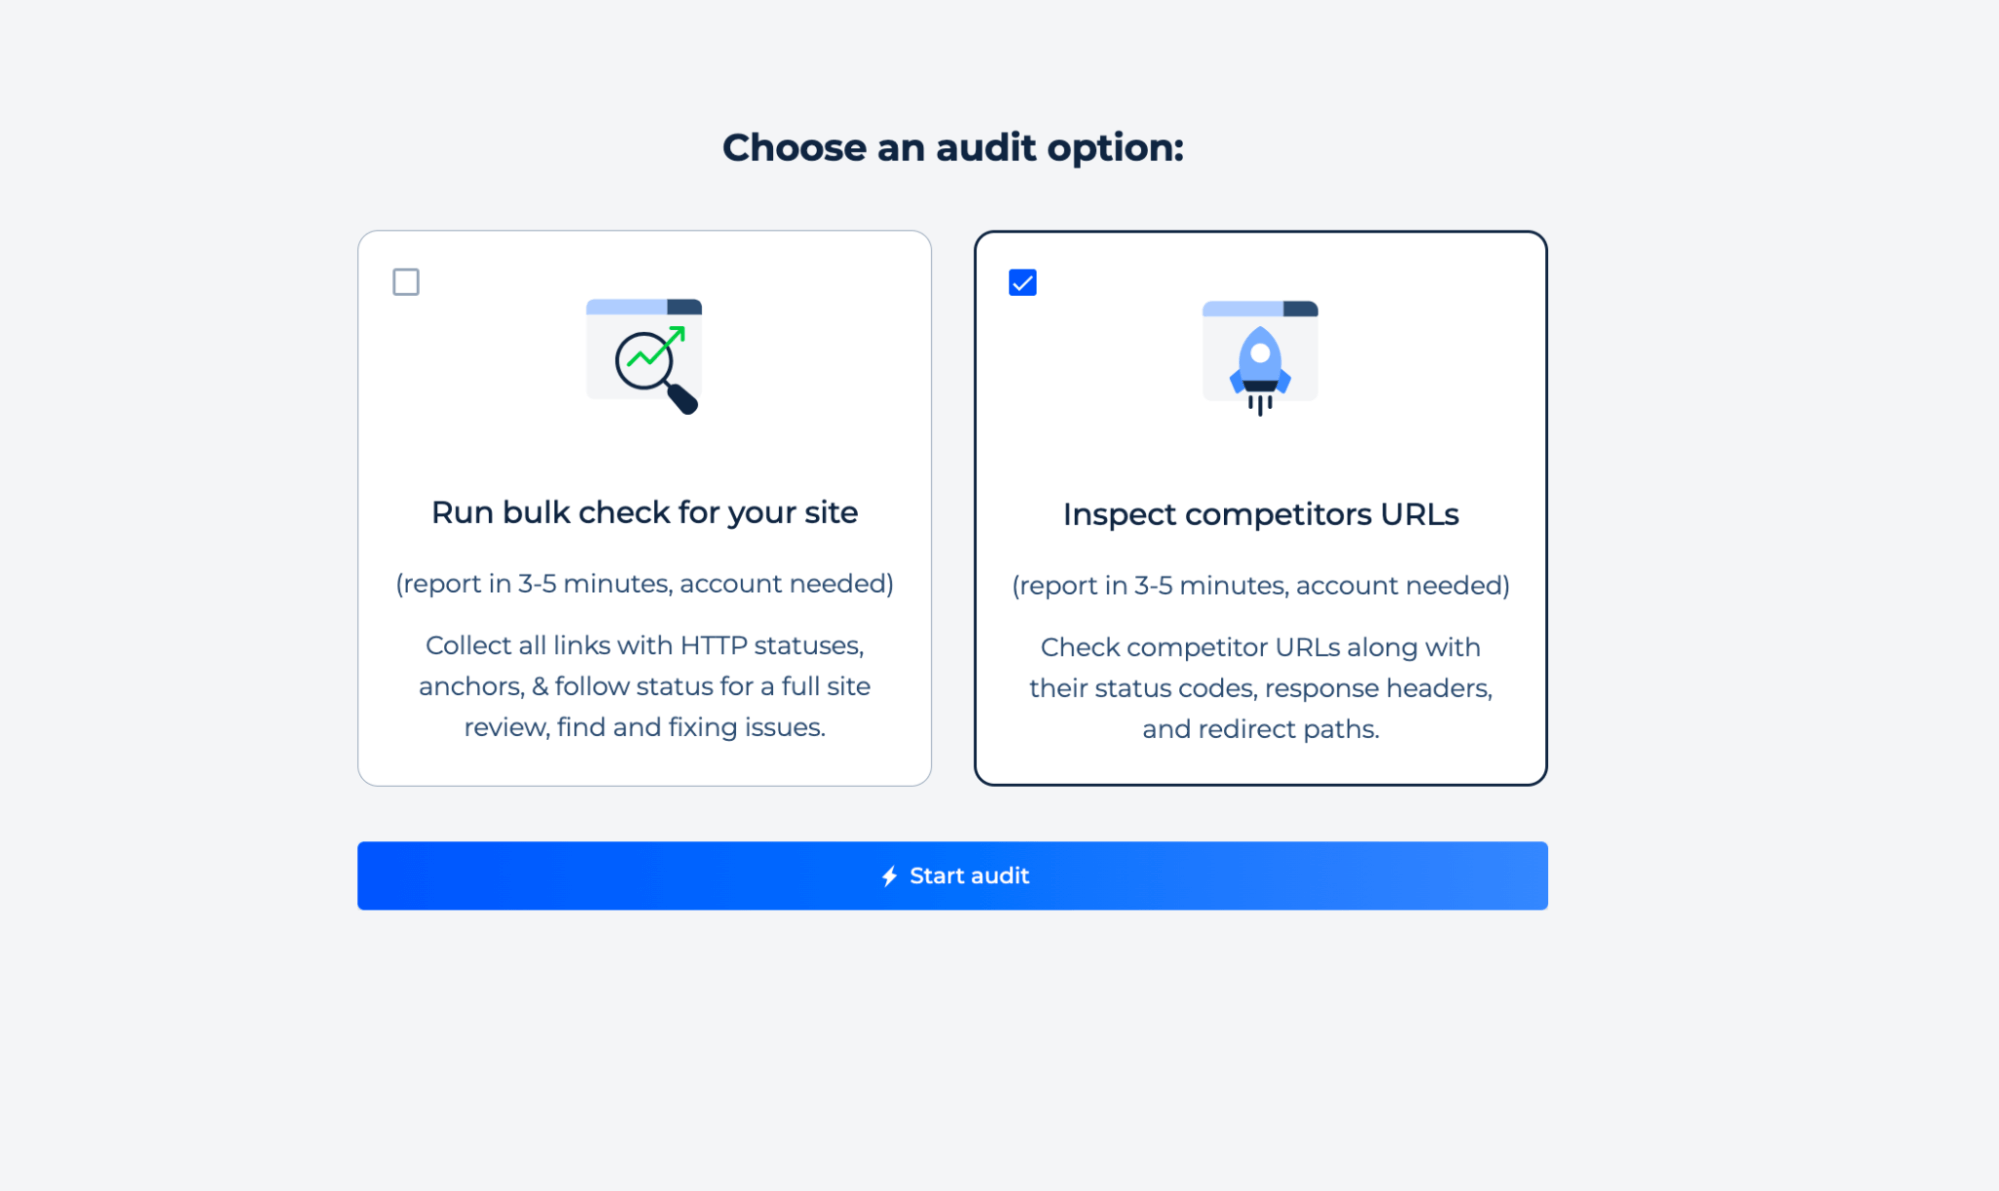The width and height of the screenshot is (1999, 1191).
Task: Select the 'Inspect competitors URLs' title
Action: pos(1260,514)
